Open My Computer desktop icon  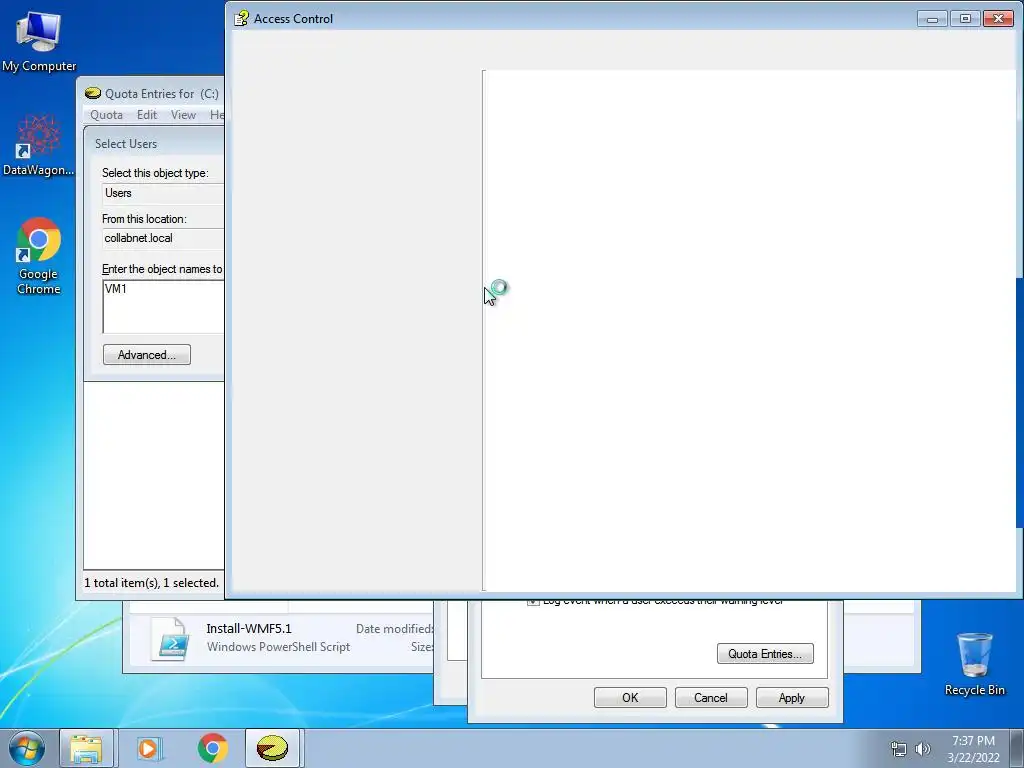click(39, 40)
